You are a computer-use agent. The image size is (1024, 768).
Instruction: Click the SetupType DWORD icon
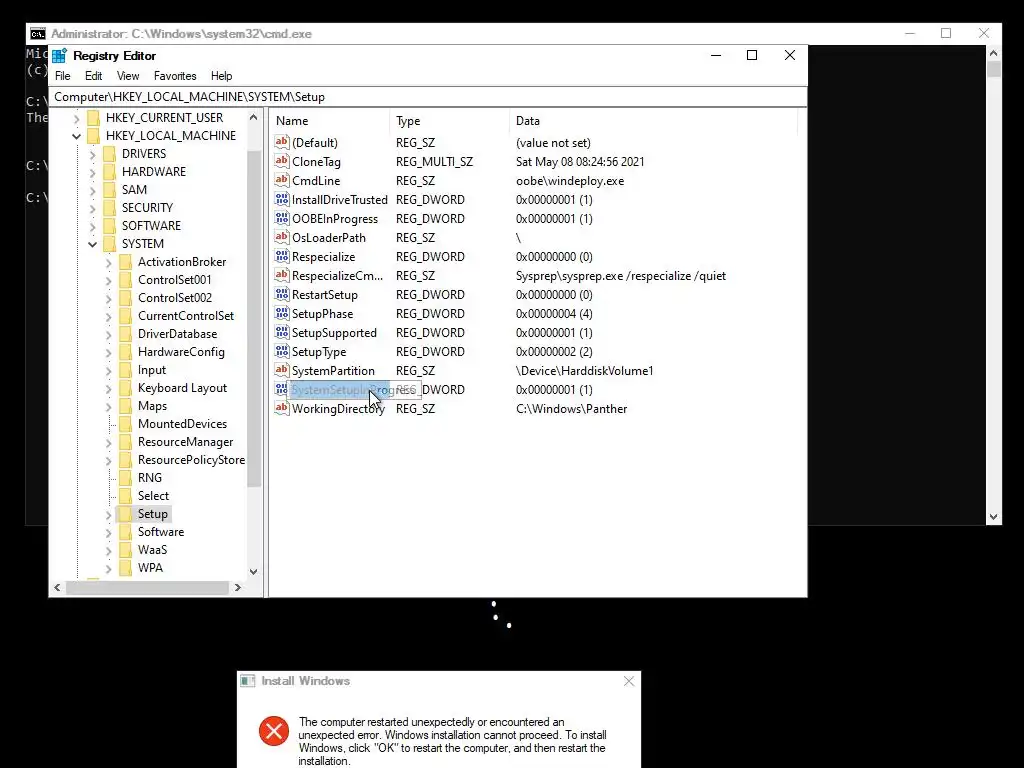coord(281,351)
